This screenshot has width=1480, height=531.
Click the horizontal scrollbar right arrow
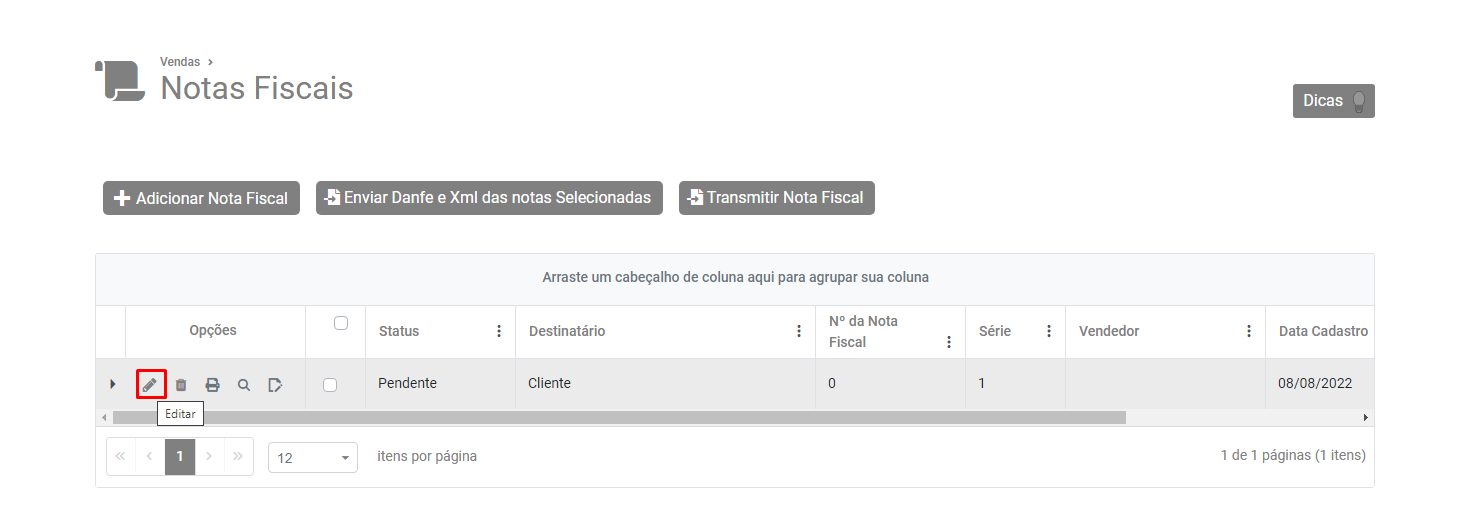(x=1366, y=417)
